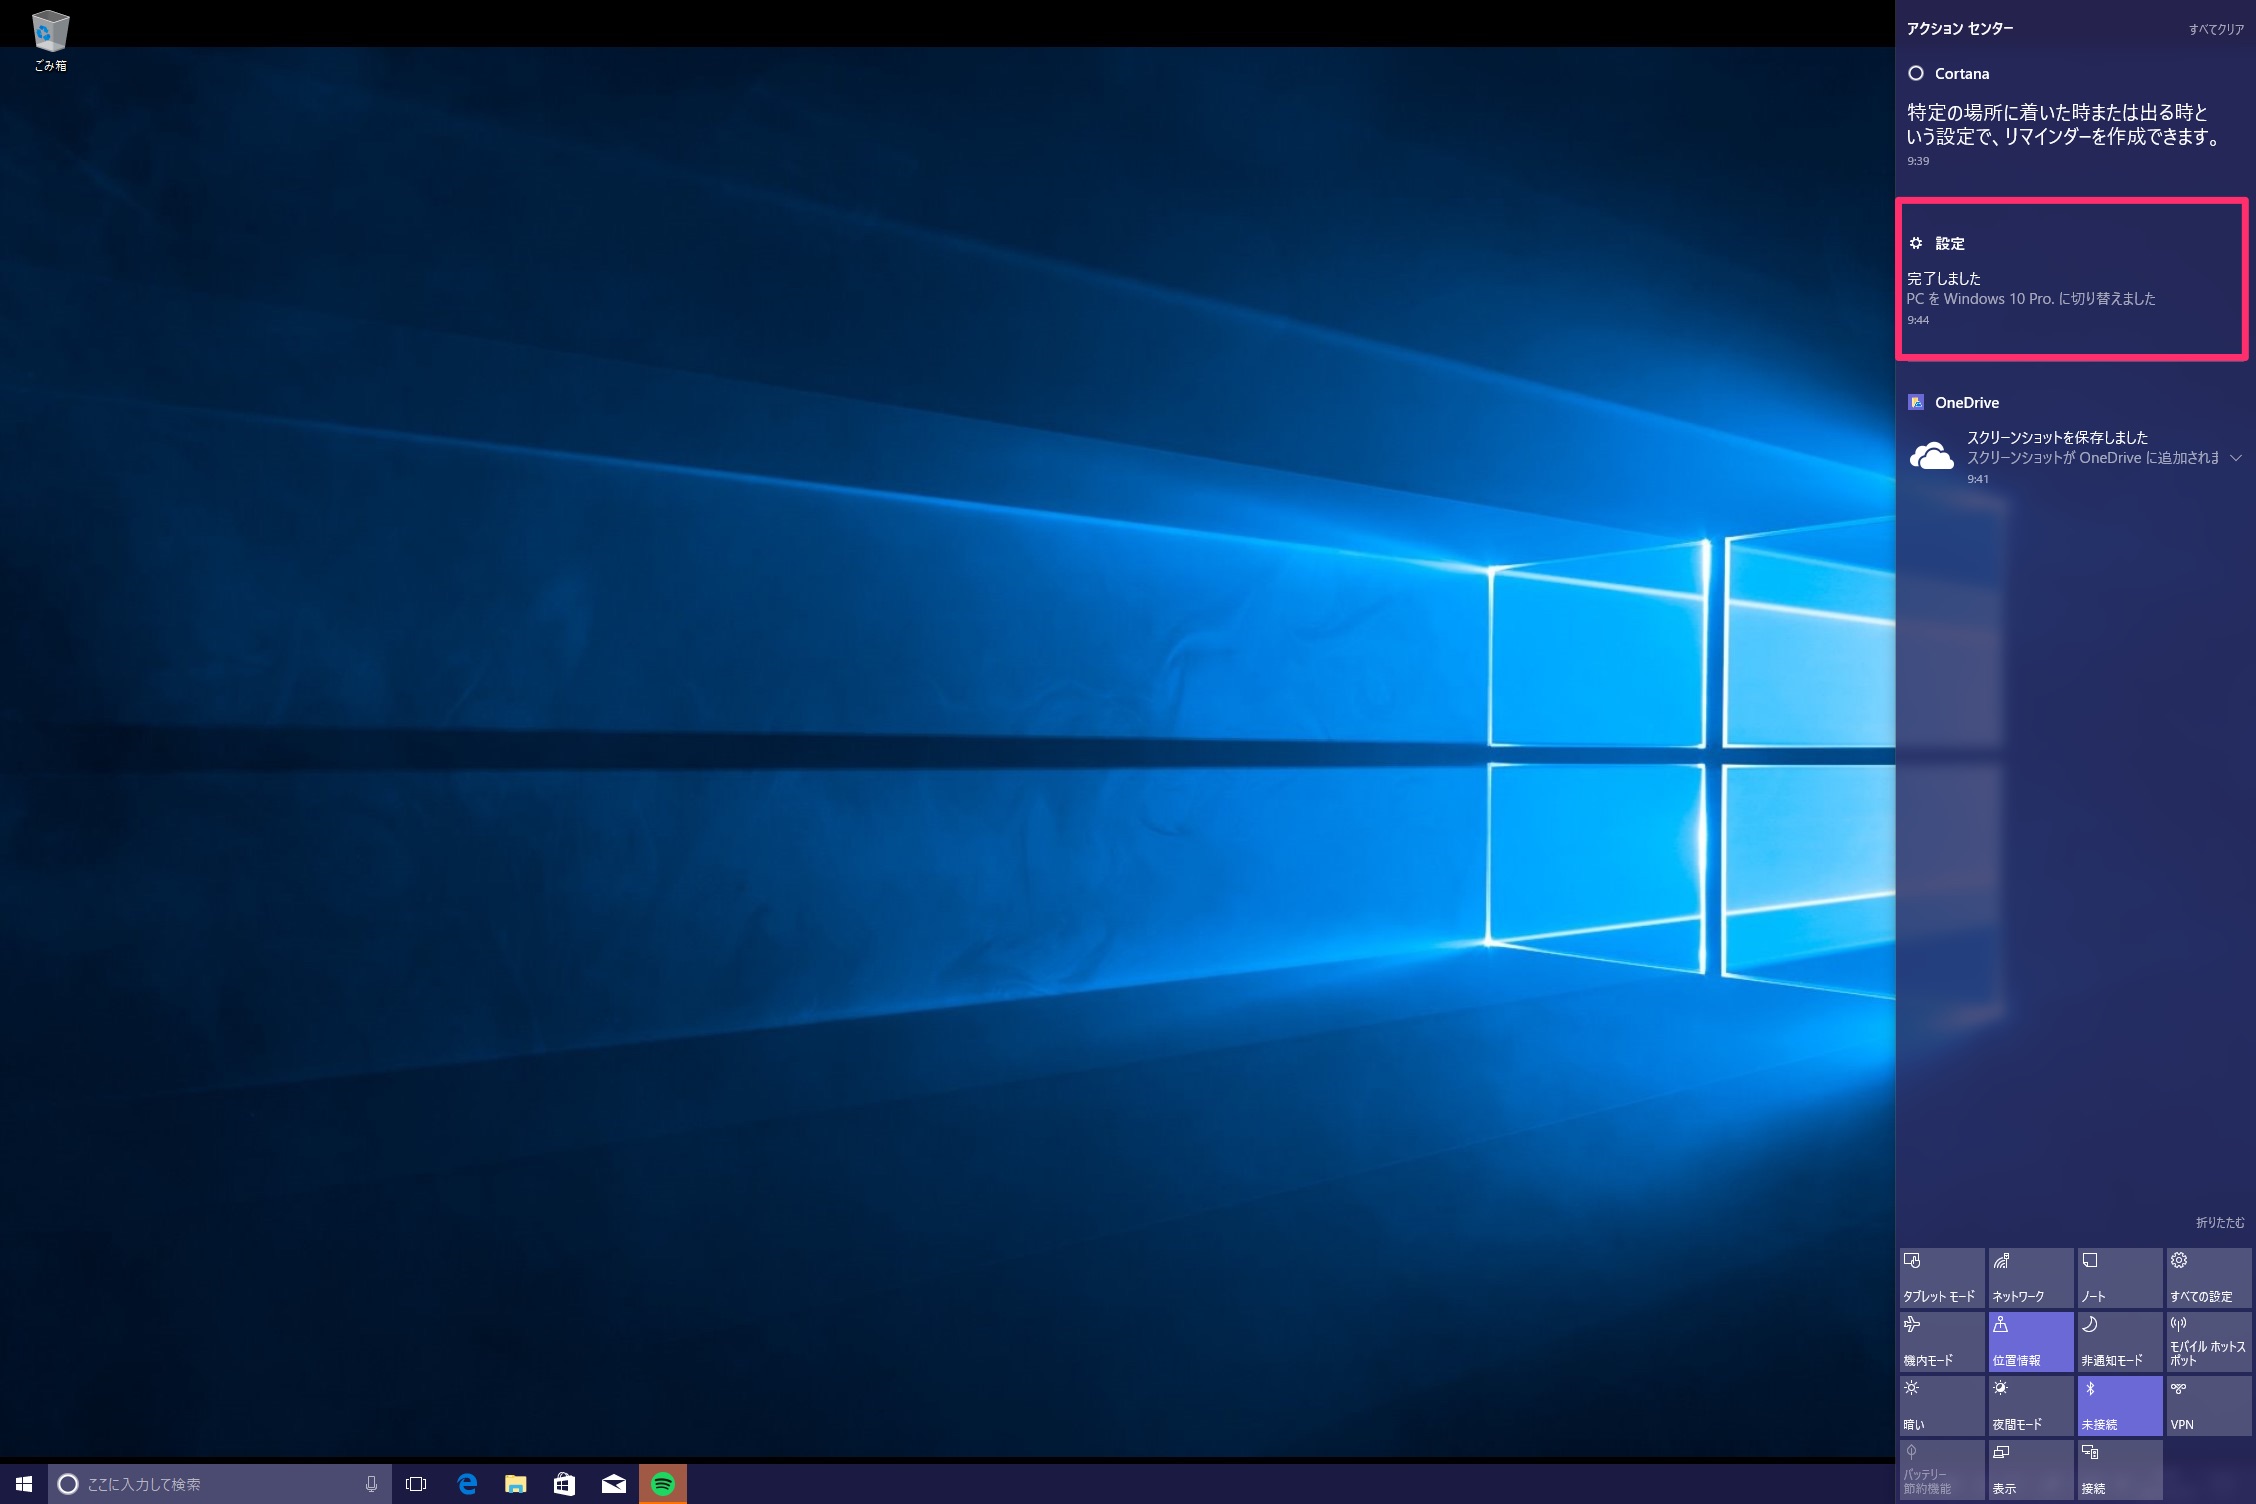Open File Explorer from the taskbar
Viewport: 2256px width, 1504px height.
pyautogui.click(x=516, y=1484)
